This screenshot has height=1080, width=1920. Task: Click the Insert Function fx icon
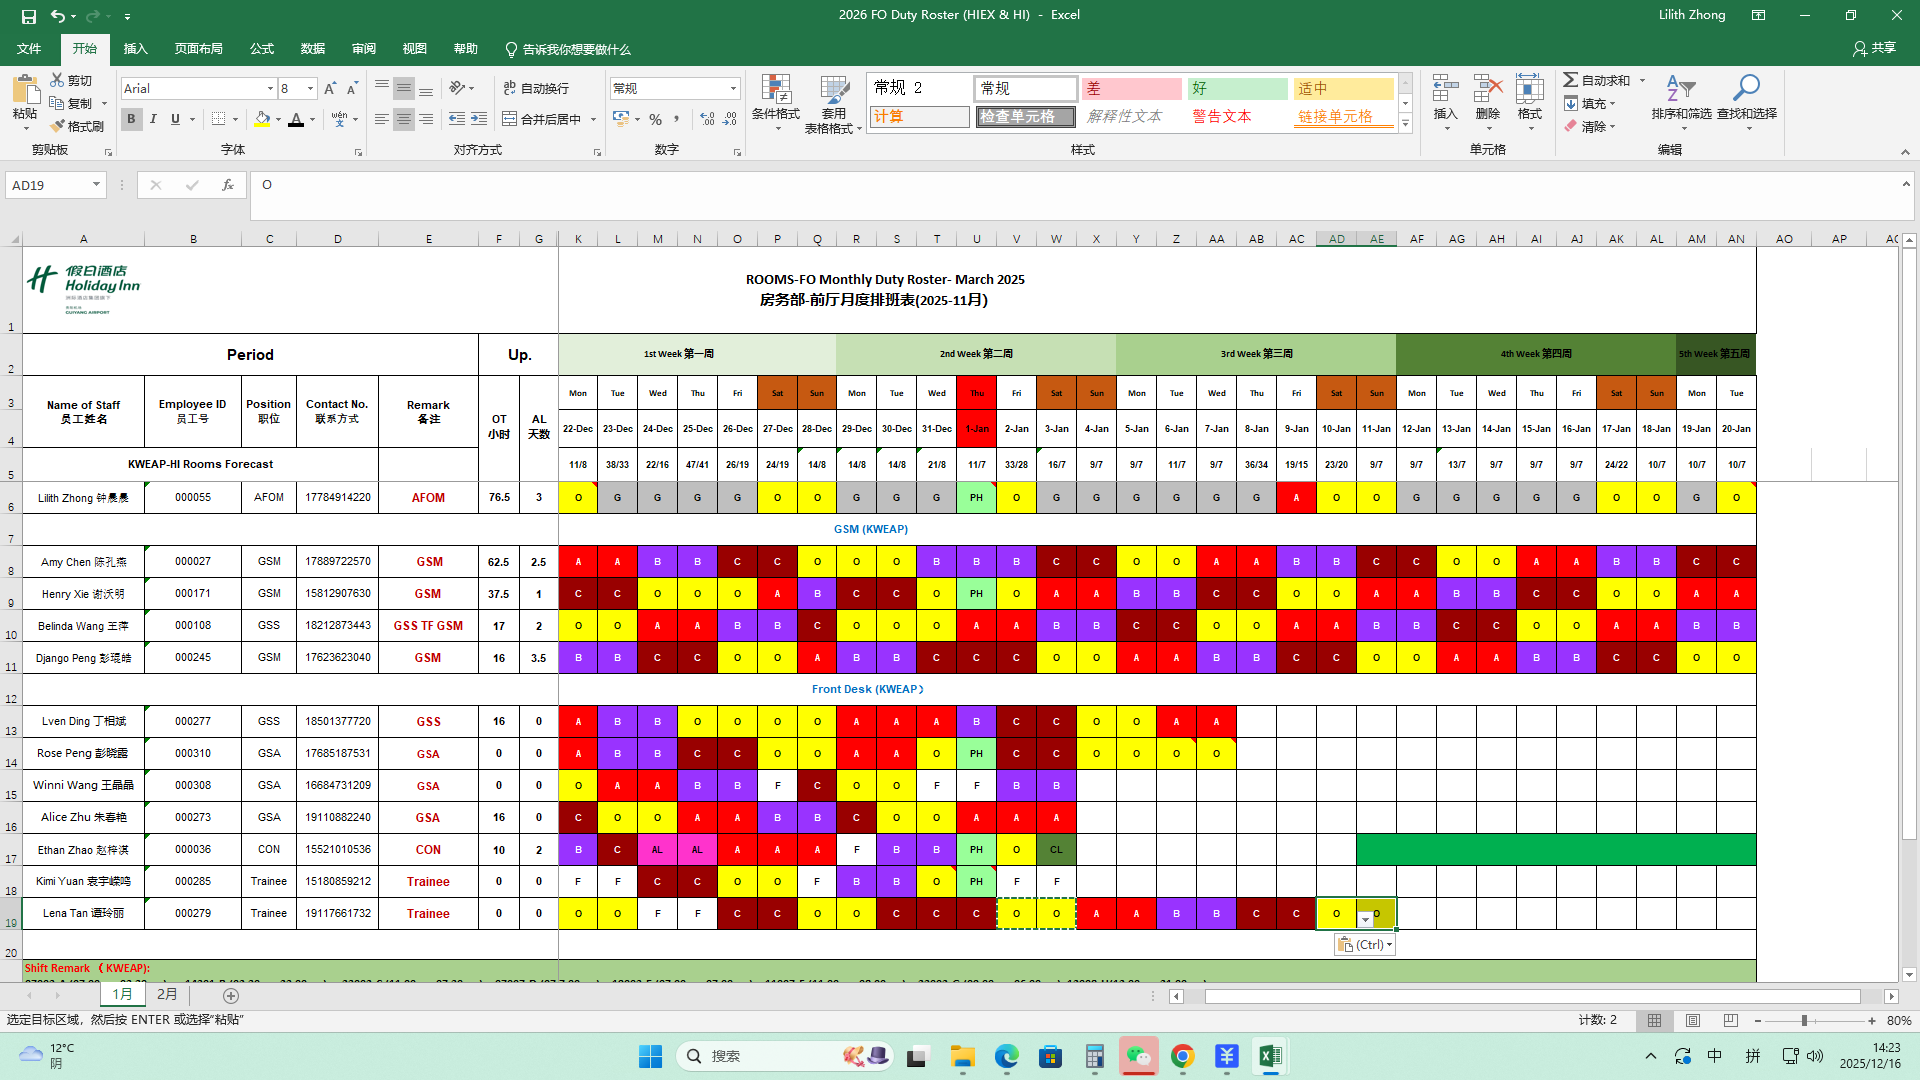coord(228,185)
